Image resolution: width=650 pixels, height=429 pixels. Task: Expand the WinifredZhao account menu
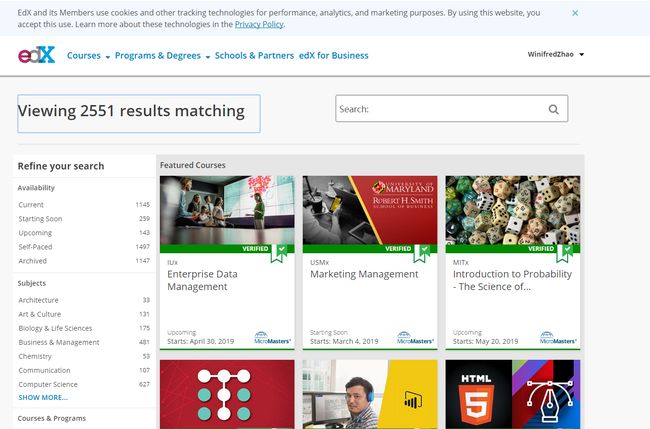(x=555, y=54)
